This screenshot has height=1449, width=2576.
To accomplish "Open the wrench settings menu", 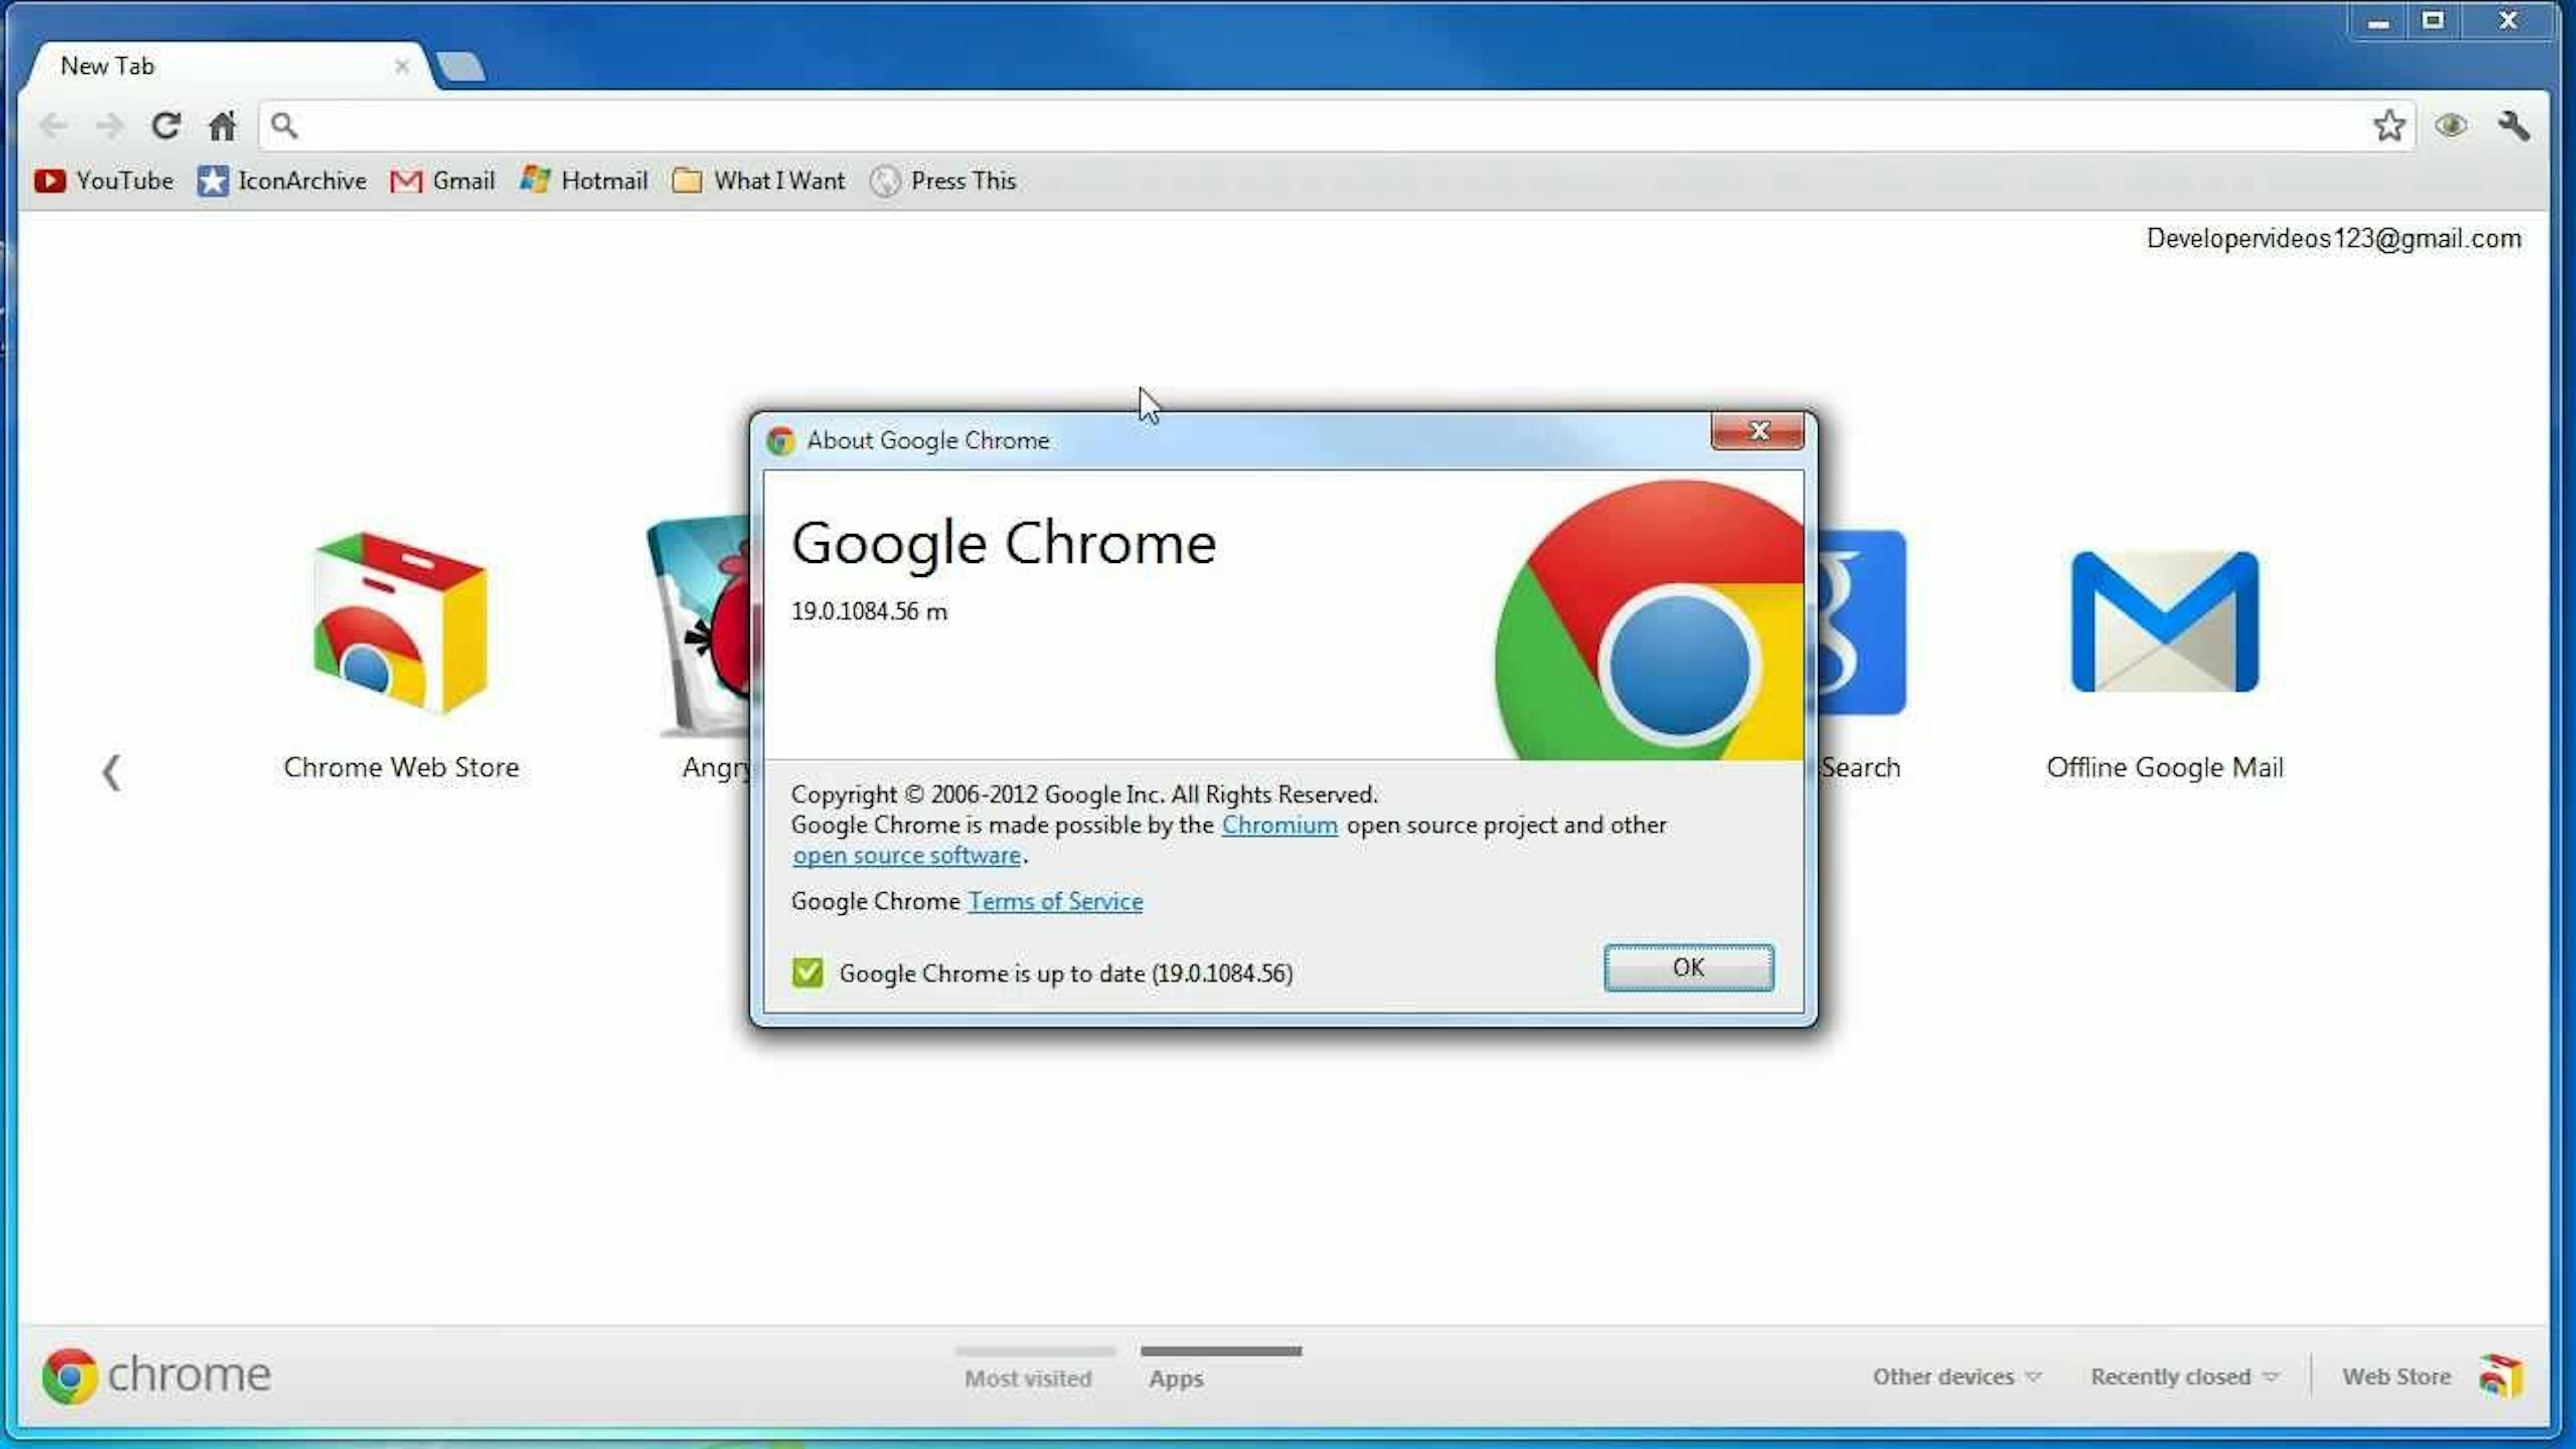I will pyautogui.click(x=2513, y=125).
